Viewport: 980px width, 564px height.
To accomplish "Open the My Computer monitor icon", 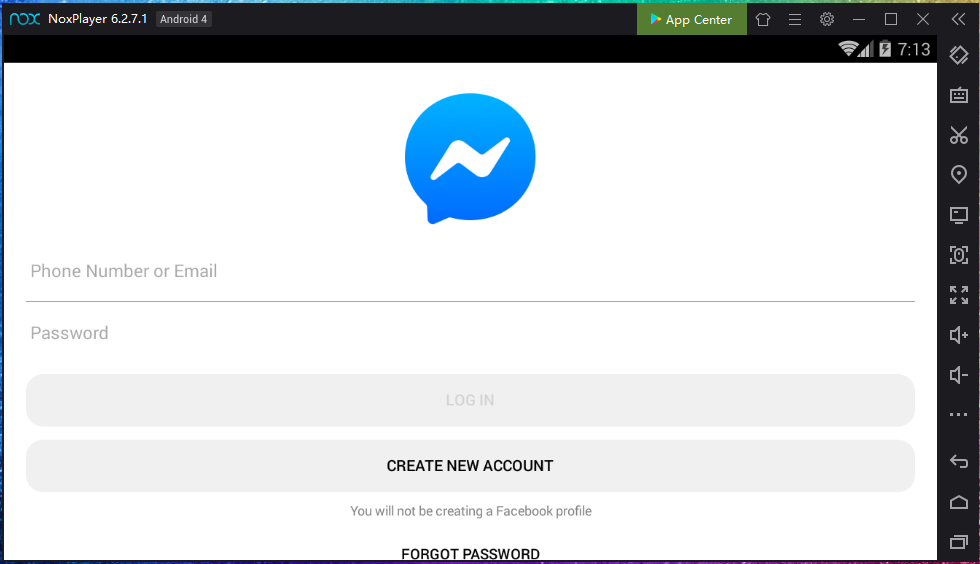I will coord(959,215).
